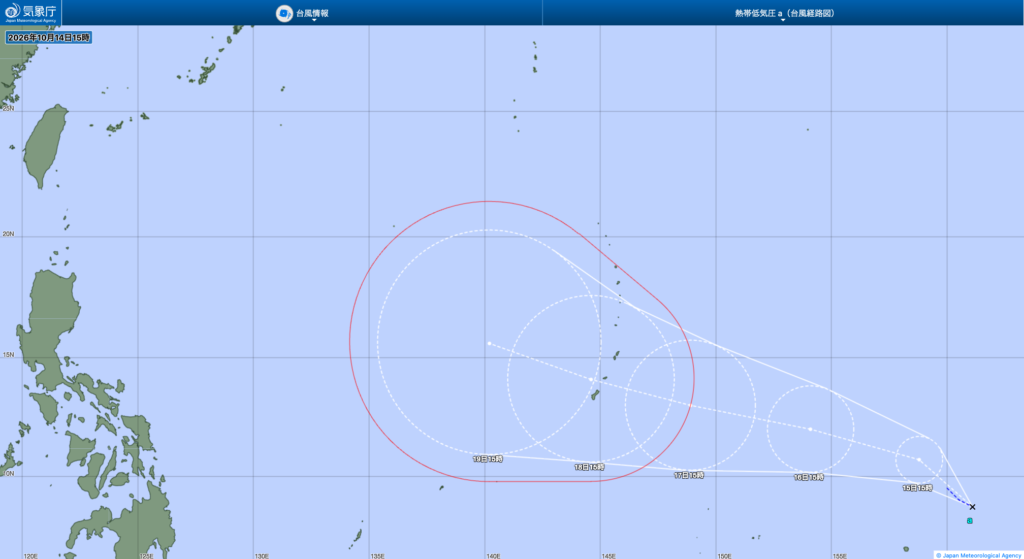Viewport: 1024px width, 559px height.
Task: Click the 130E longitude label
Action: 262,556
